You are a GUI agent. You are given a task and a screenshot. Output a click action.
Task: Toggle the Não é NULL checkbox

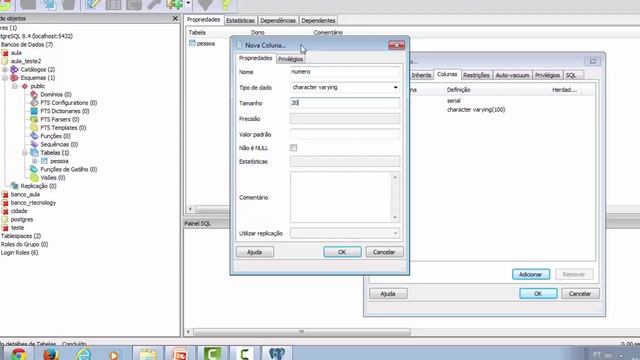(x=293, y=148)
